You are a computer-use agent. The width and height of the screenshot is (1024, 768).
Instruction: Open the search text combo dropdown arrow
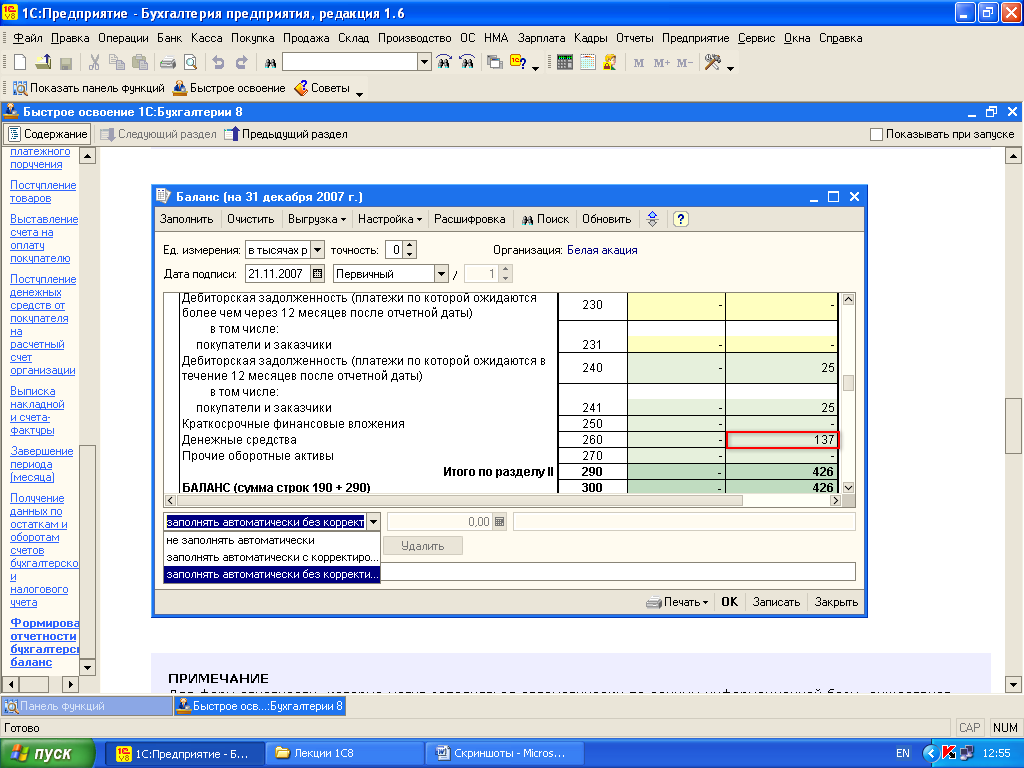(x=424, y=63)
